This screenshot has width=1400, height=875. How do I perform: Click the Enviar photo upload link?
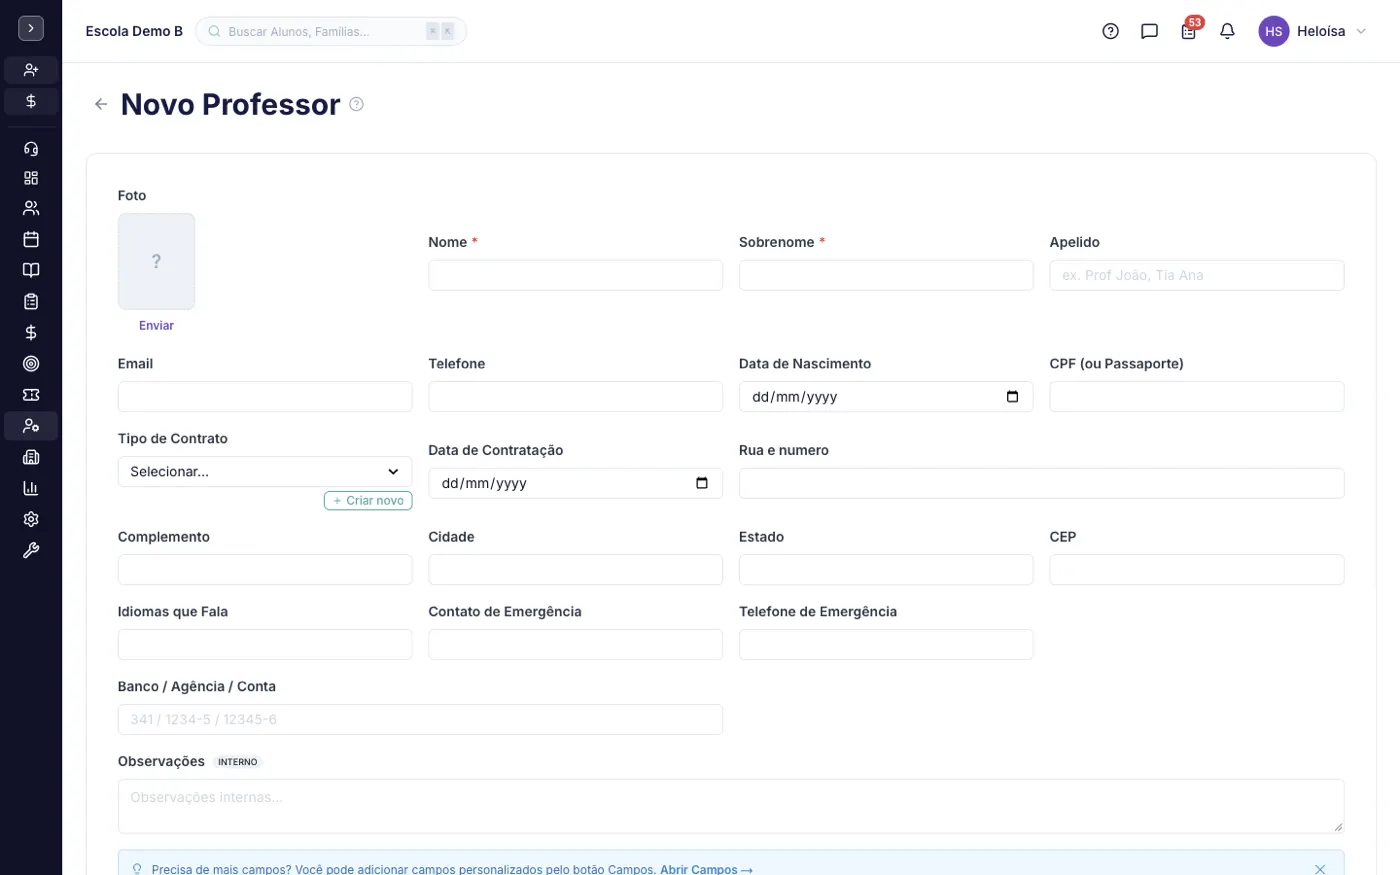(156, 325)
